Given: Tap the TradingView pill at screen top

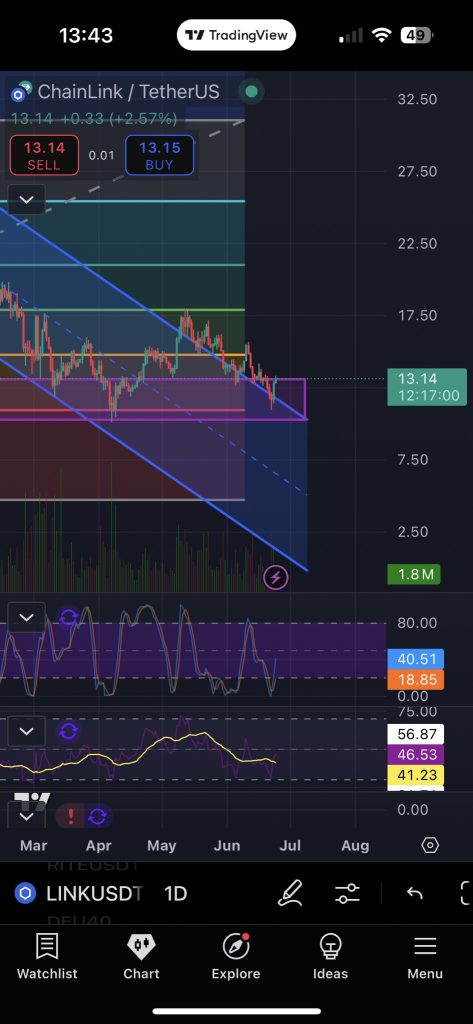Looking at the screenshot, I should (236, 35).
